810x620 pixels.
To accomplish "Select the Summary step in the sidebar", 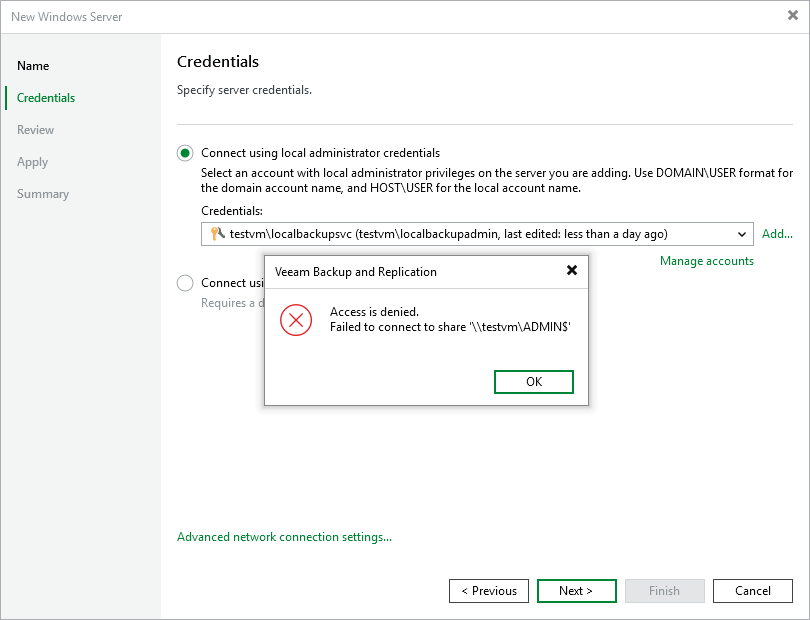I will 43,194.
